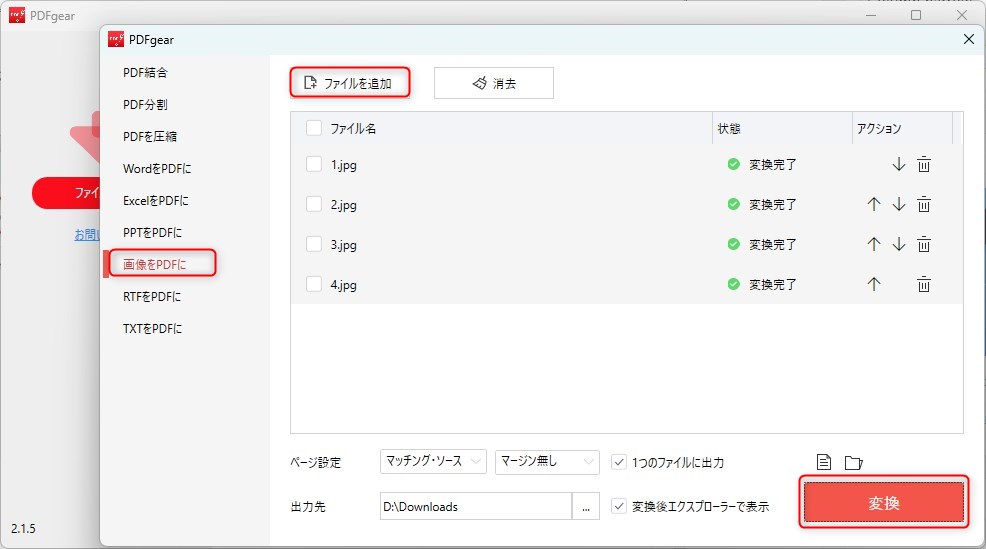The height and width of the screenshot is (549, 986).
Task: Click PDFgear logo in dialog title bar
Action: (x=116, y=40)
